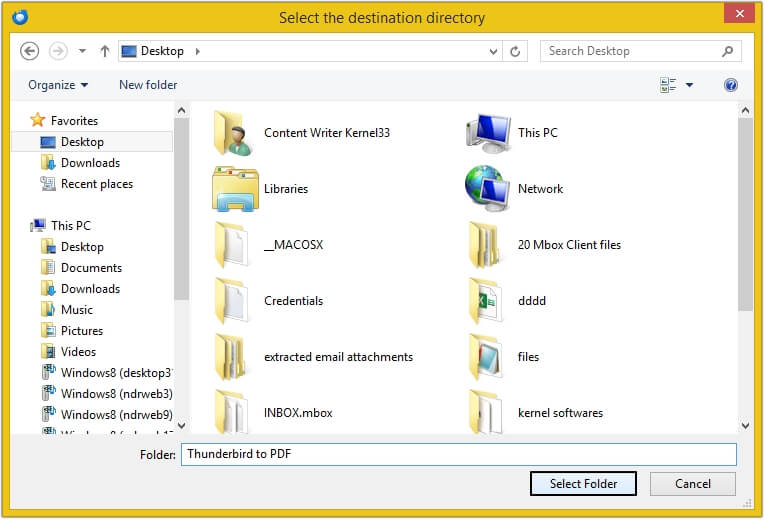
Task: Click the search magnifier icon
Action: pos(727,51)
